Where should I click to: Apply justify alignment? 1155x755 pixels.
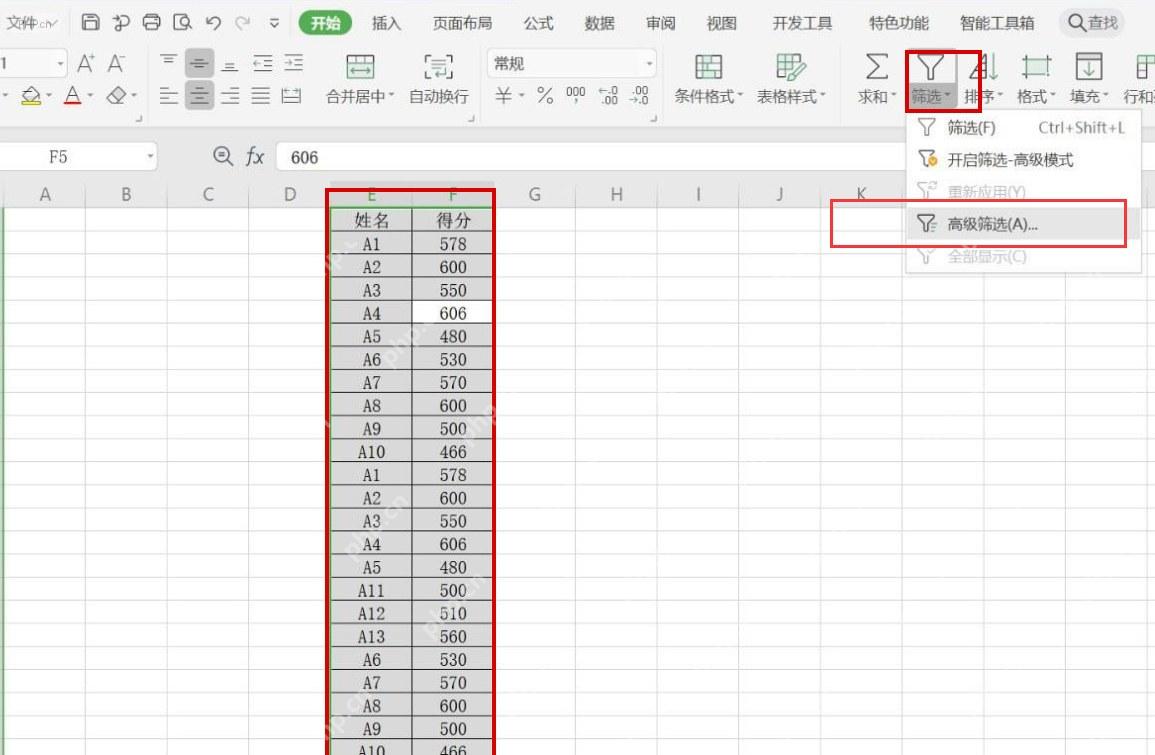pyautogui.click(x=260, y=95)
